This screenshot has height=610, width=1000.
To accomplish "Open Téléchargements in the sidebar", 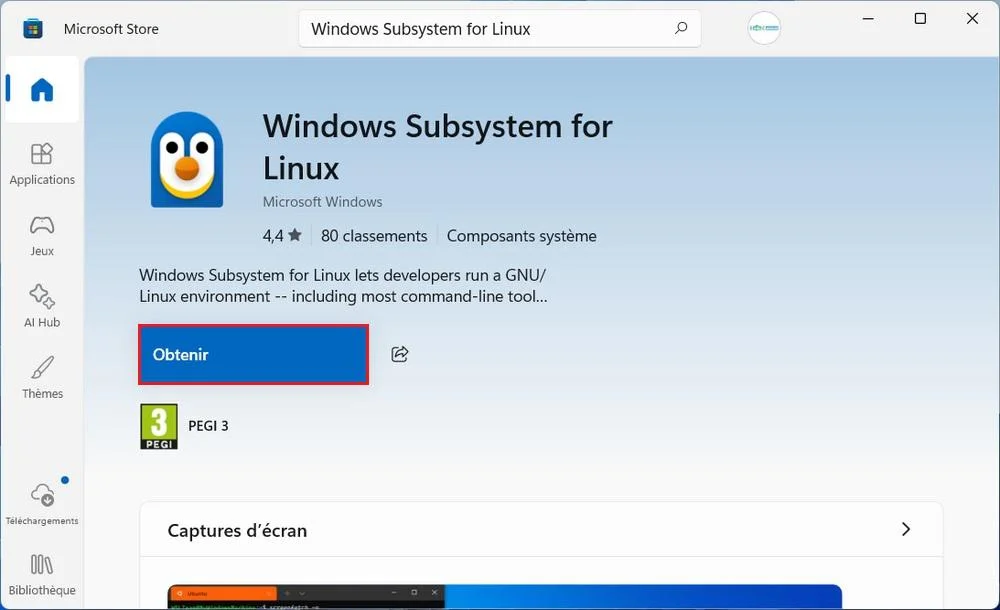I will click(42, 503).
